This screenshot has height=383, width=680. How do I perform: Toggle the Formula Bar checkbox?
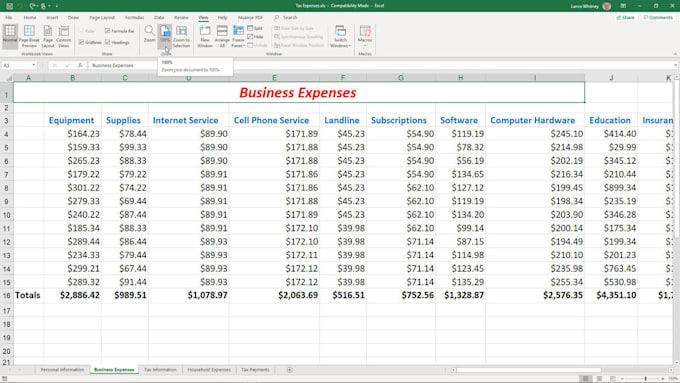click(x=108, y=31)
